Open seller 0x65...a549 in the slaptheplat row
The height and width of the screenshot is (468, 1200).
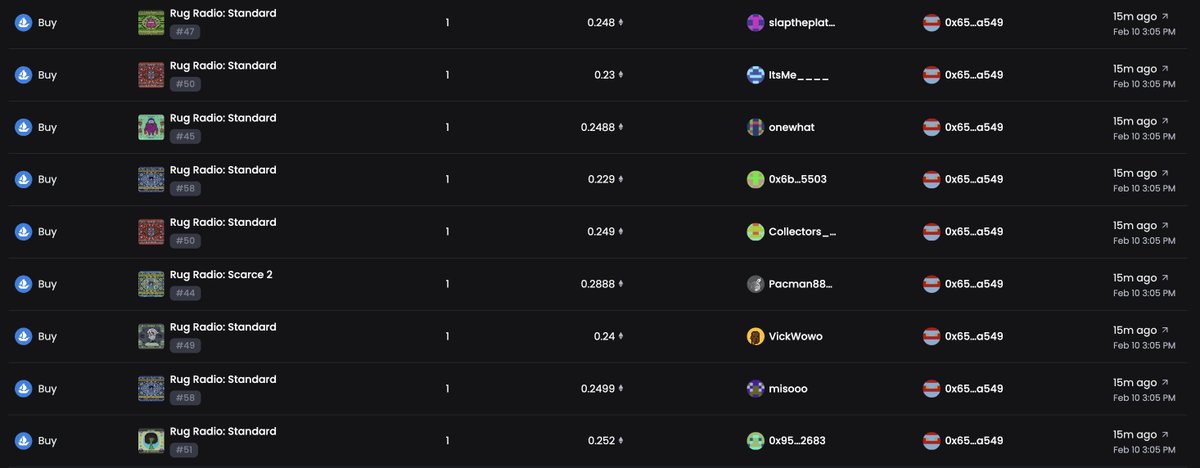(974, 23)
